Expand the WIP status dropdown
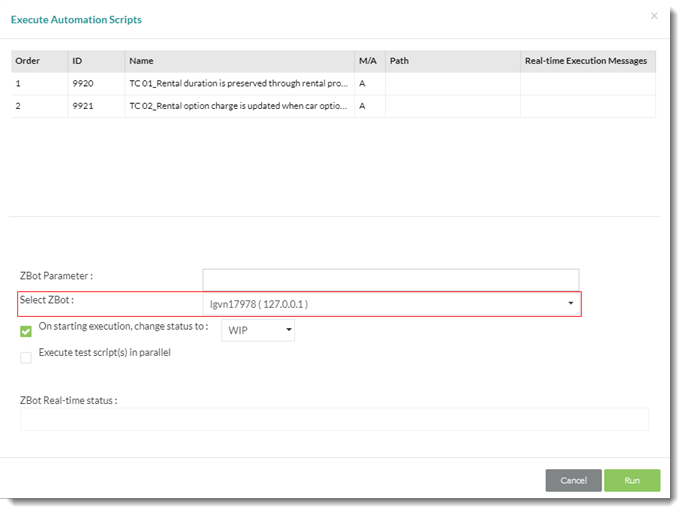The width and height of the screenshot is (685, 515). (258, 330)
